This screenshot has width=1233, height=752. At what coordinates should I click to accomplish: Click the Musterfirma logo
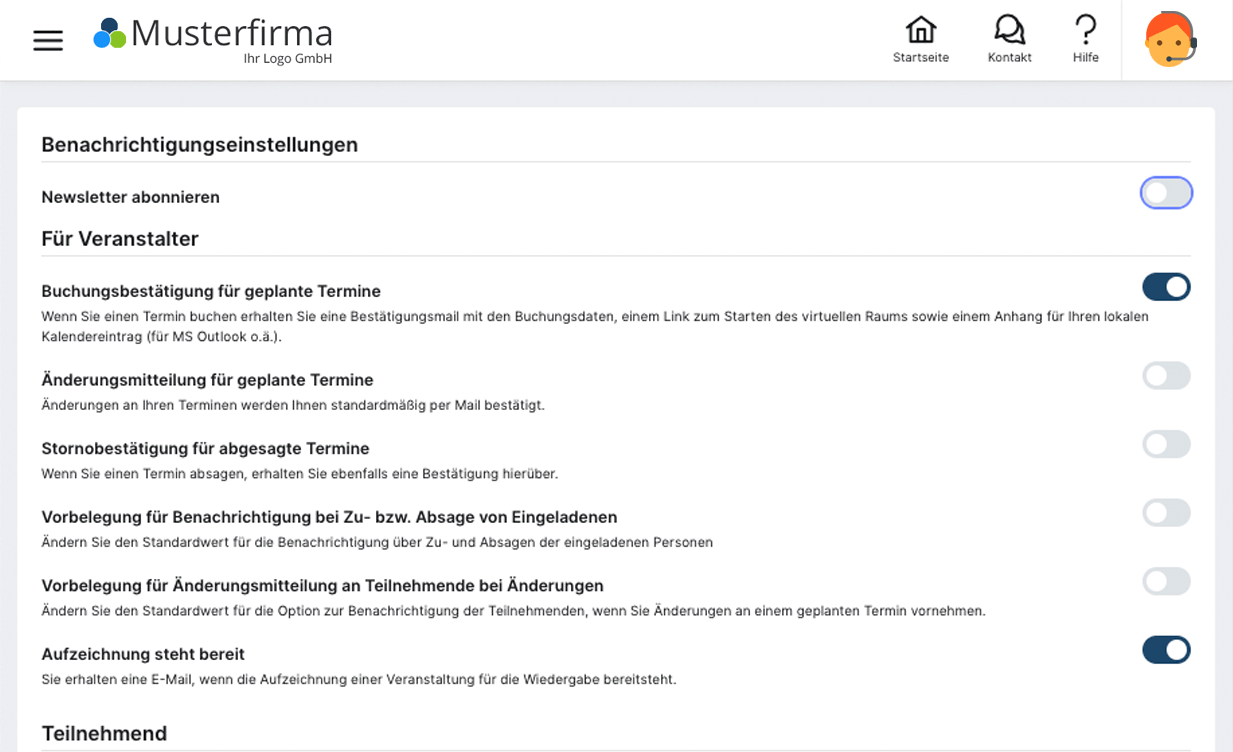coord(213,34)
